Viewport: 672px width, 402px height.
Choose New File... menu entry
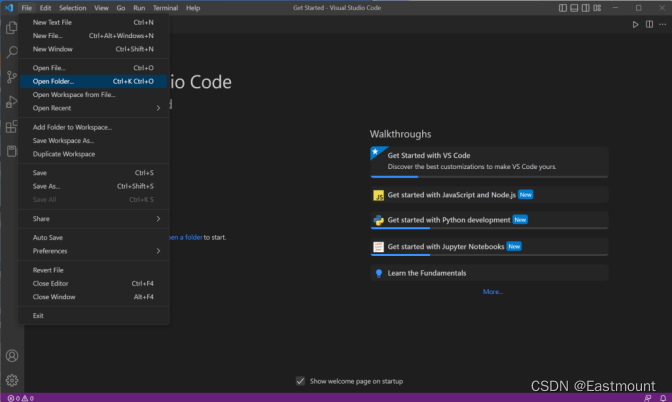point(93,36)
